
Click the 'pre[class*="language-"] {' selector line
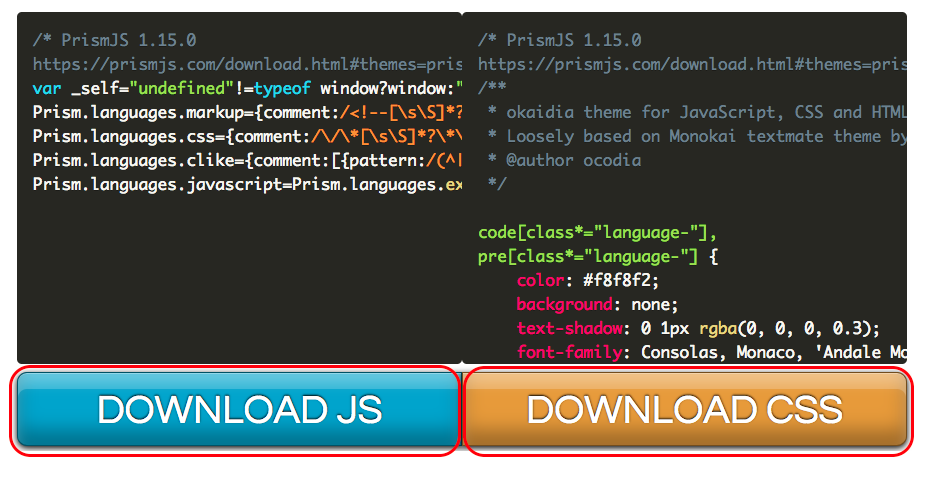coord(598,257)
